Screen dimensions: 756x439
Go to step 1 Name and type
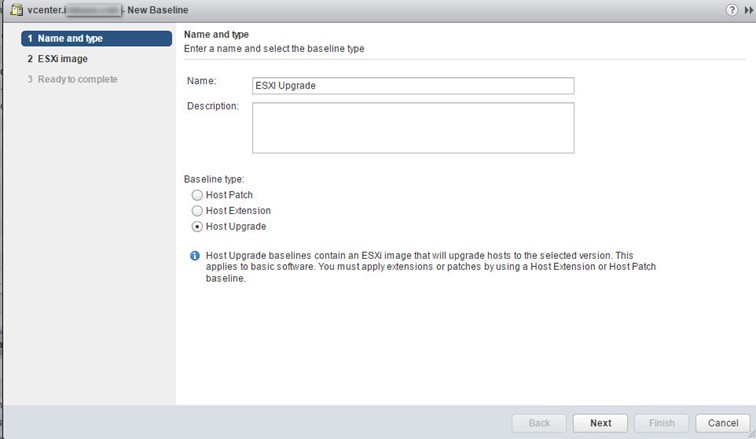click(x=96, y=39)
